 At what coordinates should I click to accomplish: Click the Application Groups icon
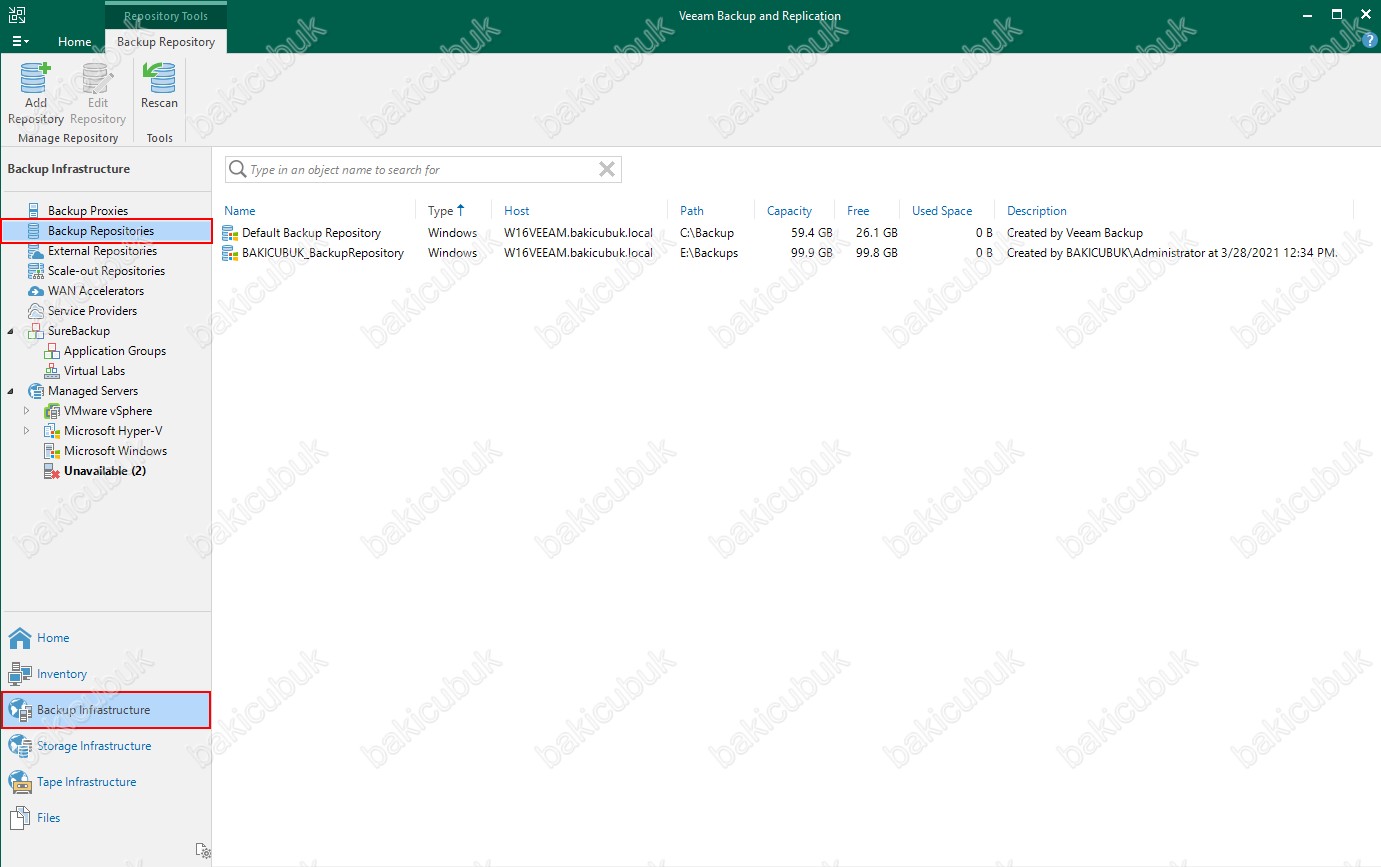[x=52, y=351]
